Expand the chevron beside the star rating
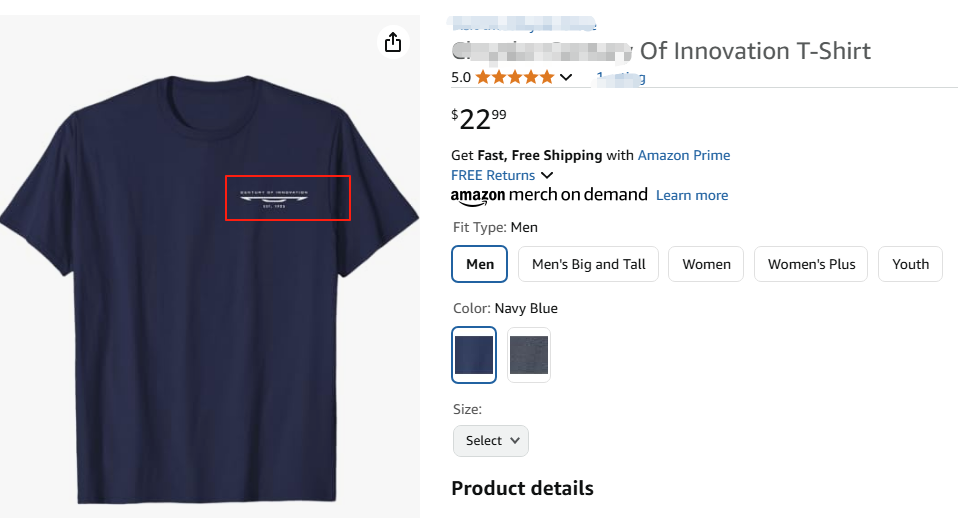The image size is (958, 518). (x=566, y=77)
